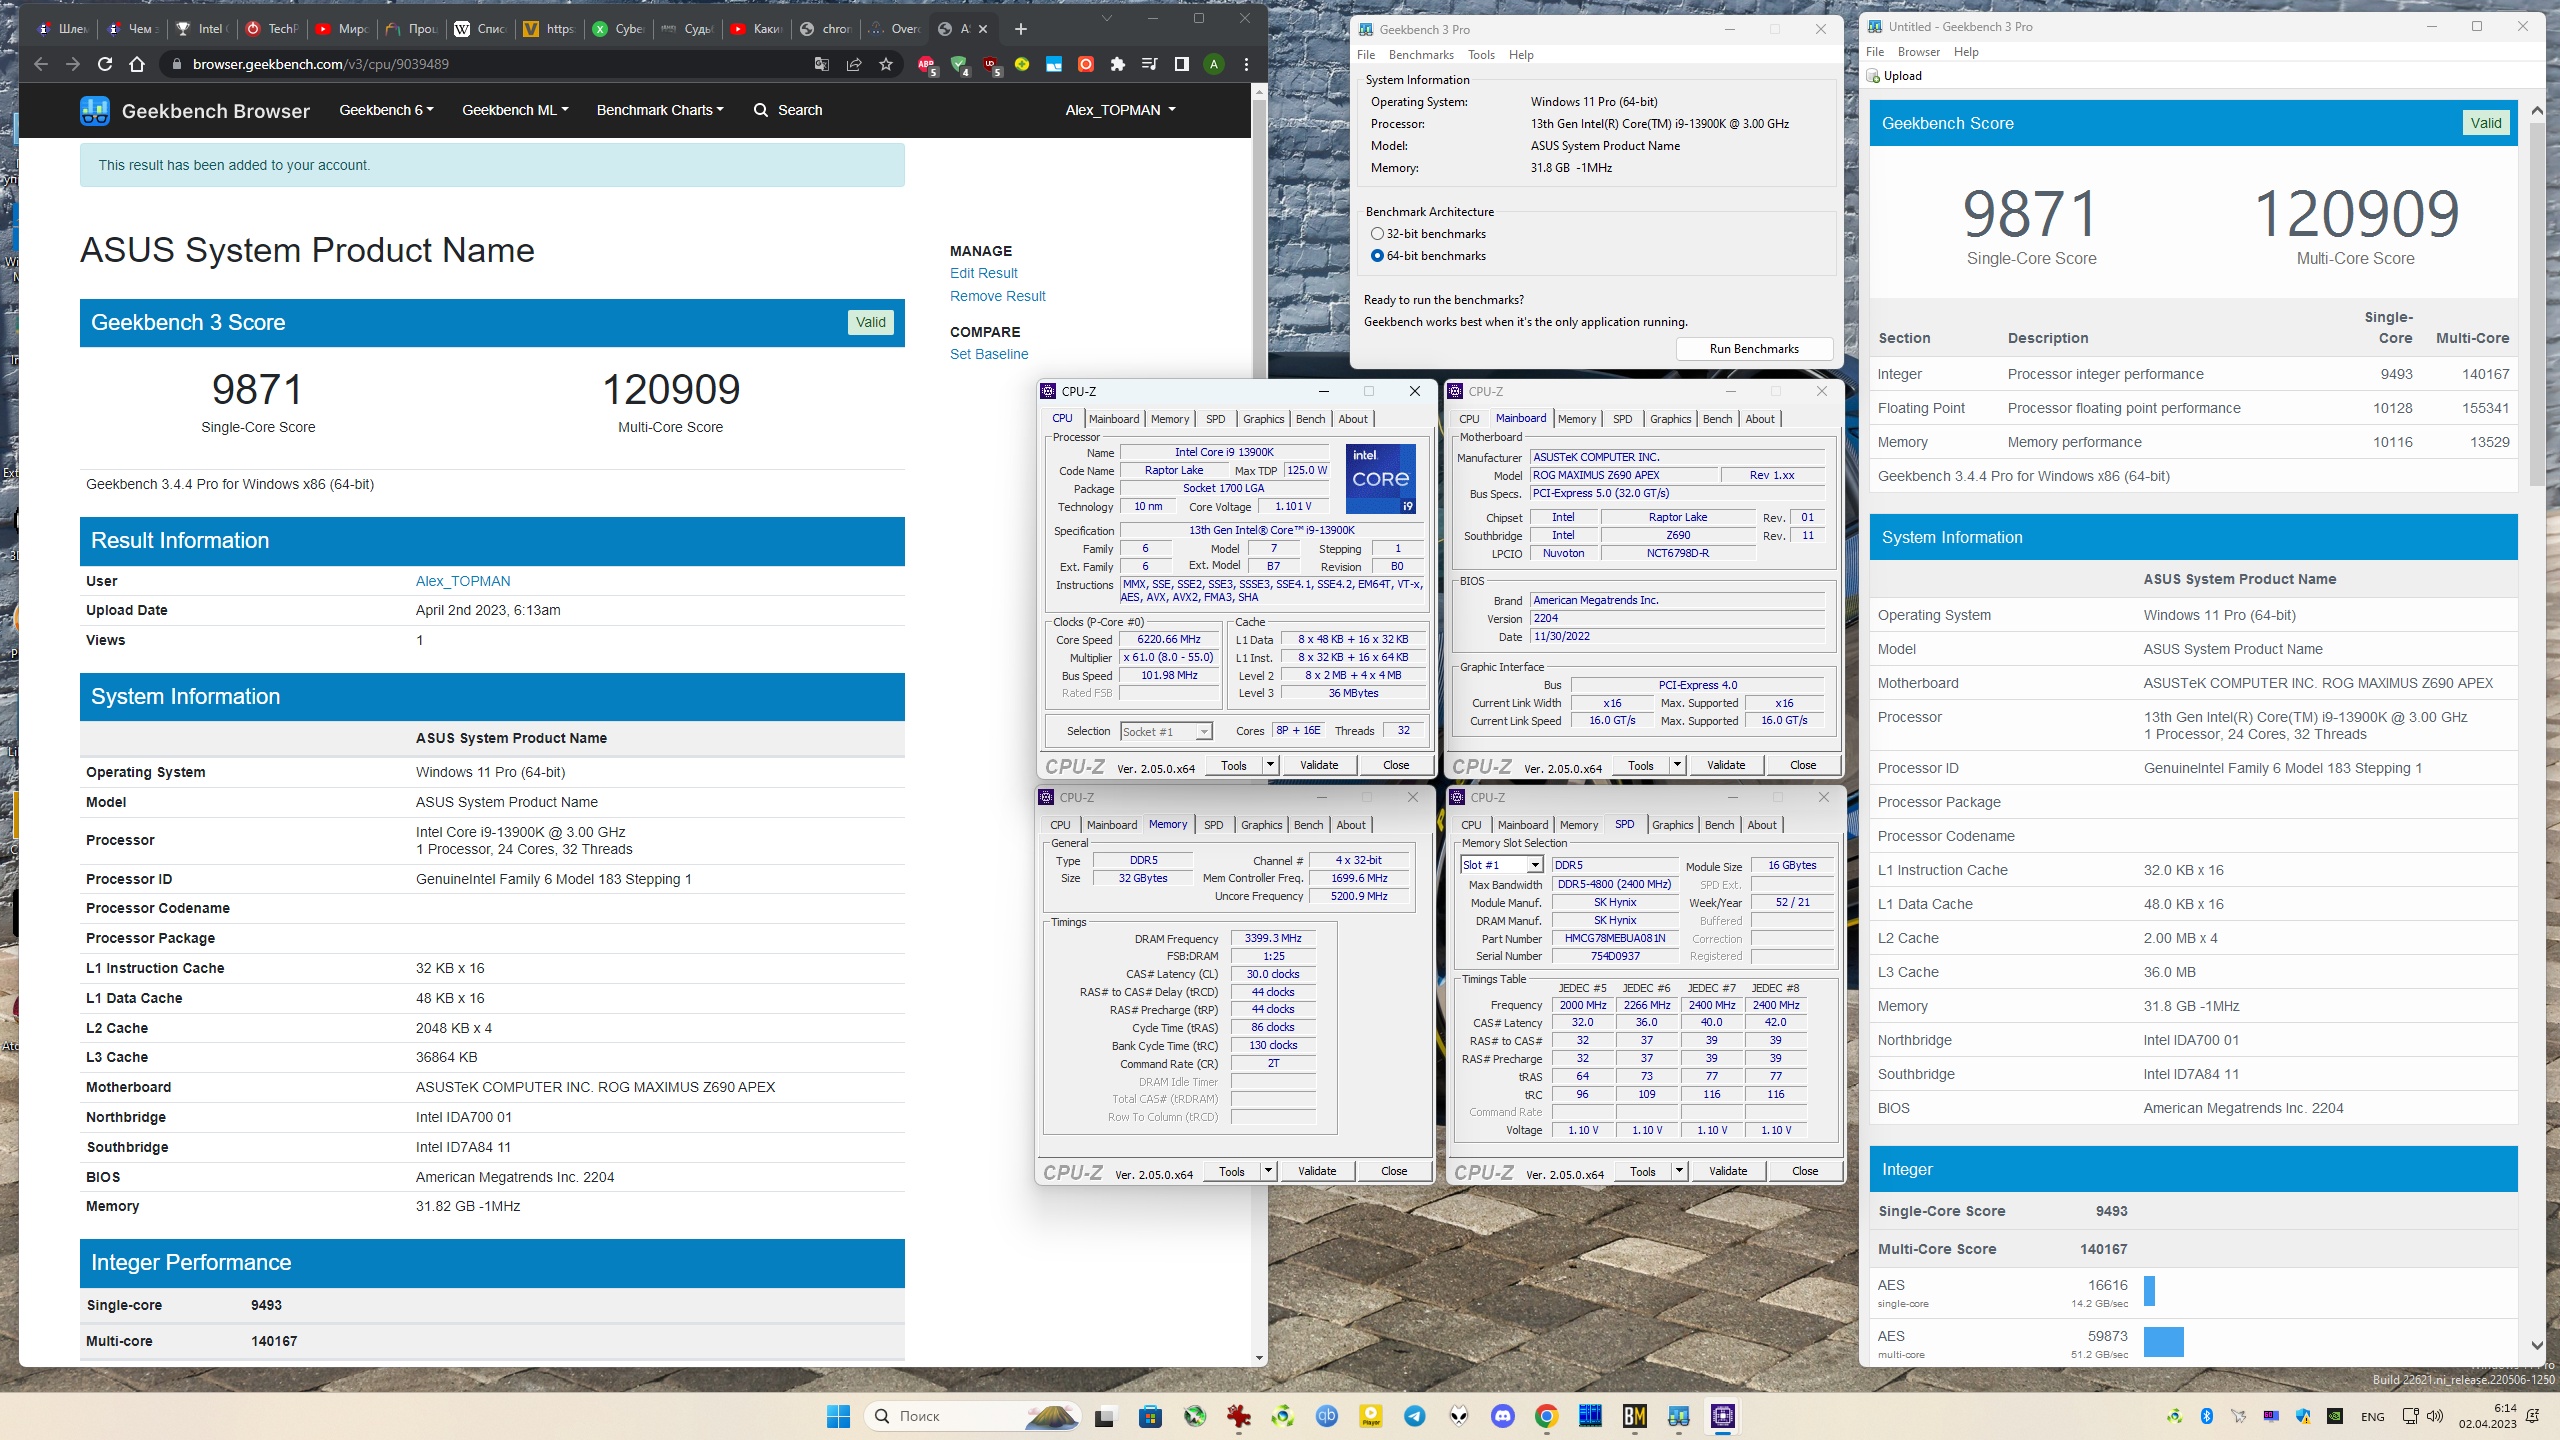The image size is (2560, 1440).
Task: Open Telegram from the taskbar
Action: pyautogui.click(x=1415, y=1416)
